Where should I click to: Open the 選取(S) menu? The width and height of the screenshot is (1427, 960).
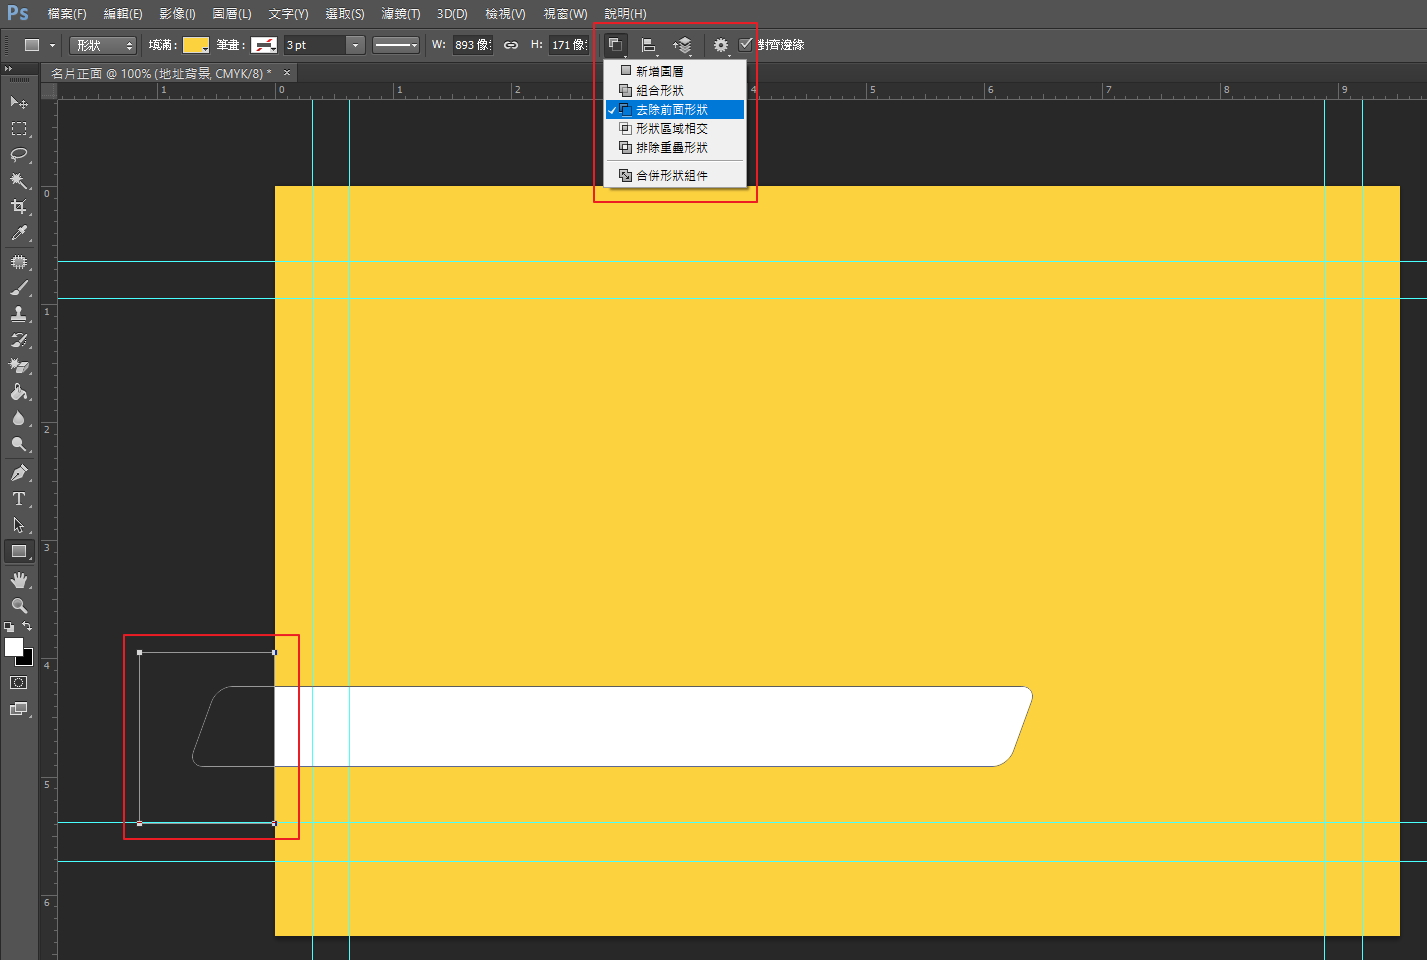pos(345,14)
